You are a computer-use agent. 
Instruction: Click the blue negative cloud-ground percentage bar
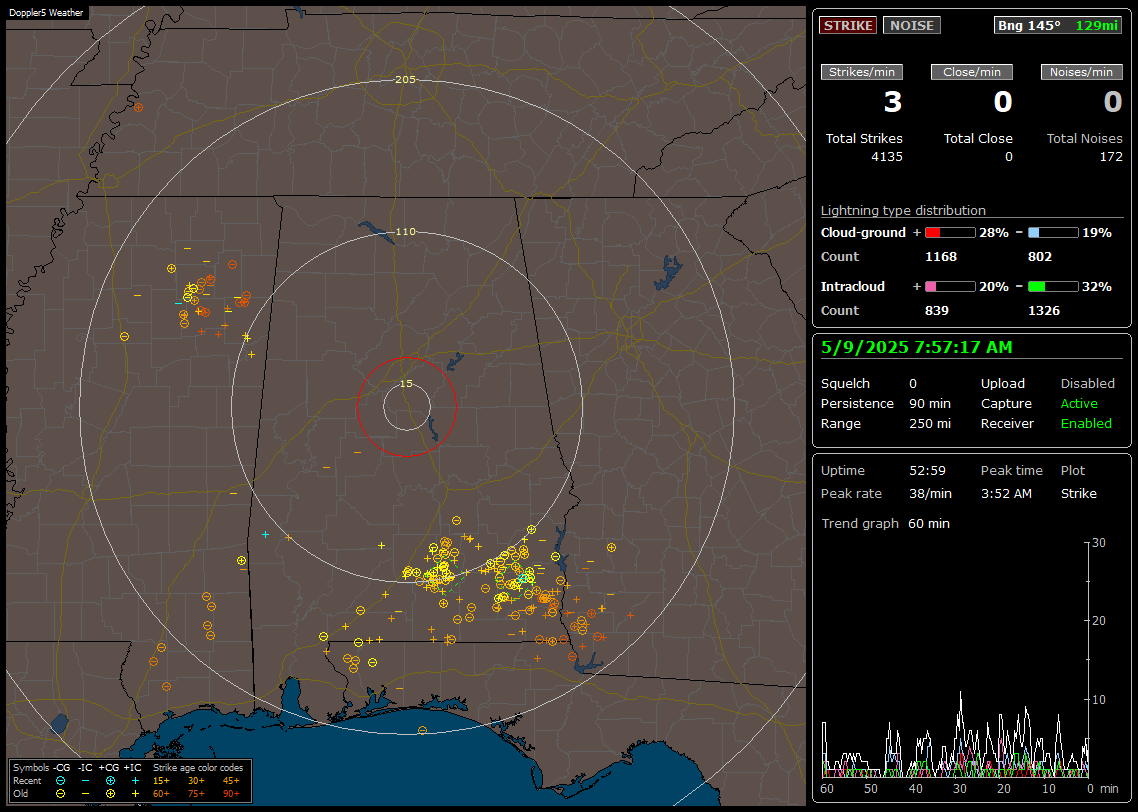click(x=1053, y=233)
